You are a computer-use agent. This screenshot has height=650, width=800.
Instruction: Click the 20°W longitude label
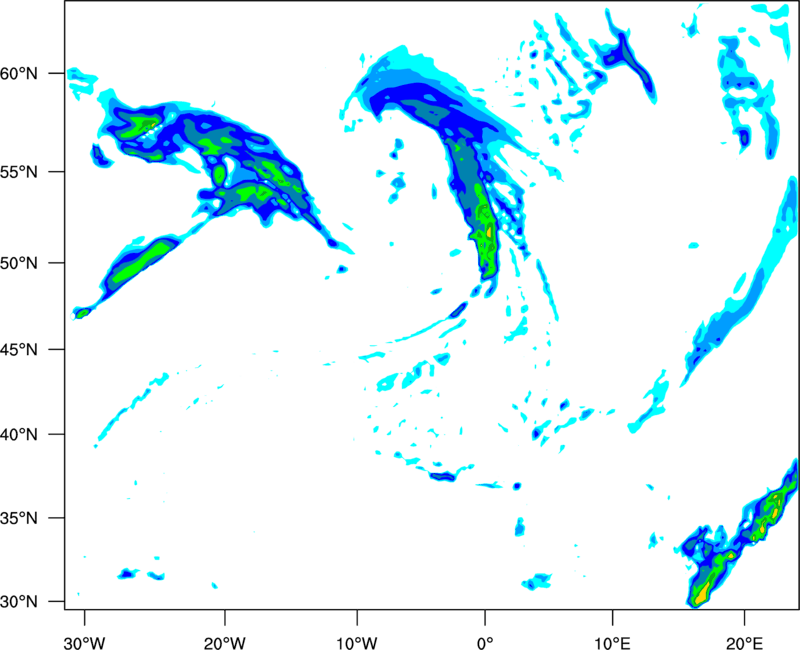tap(224, 643)
